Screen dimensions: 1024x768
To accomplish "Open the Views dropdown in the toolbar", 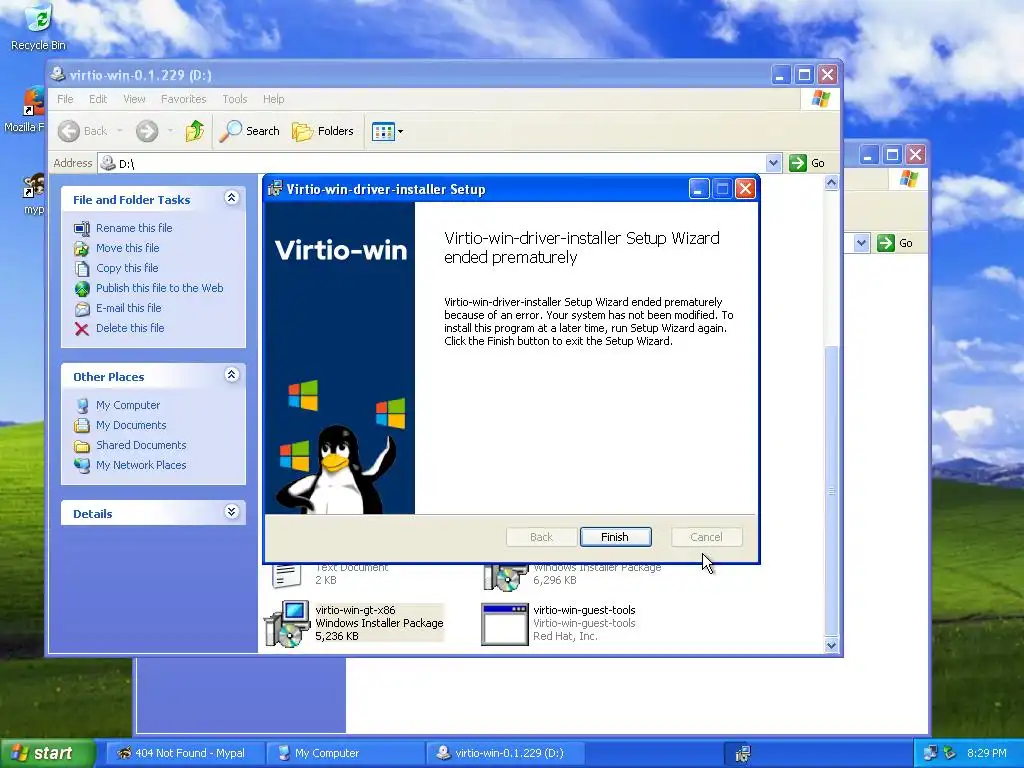I will tap(387, 131).
